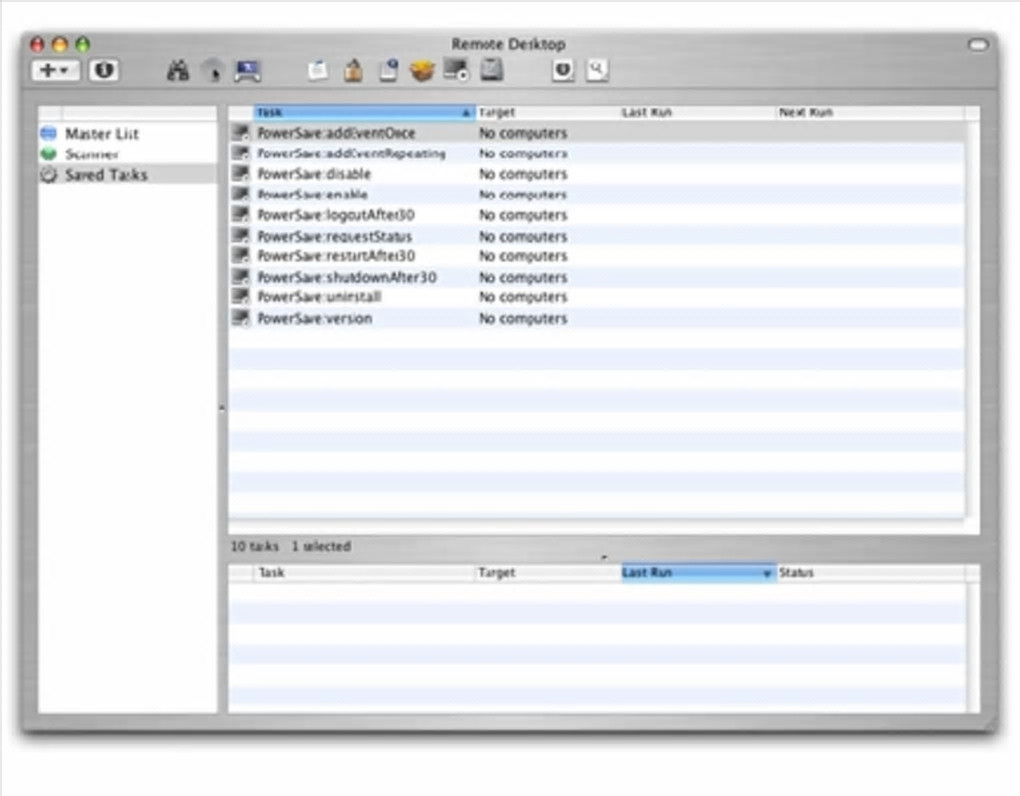1020x796 pixels.
Task: Click the Master List icon
Action: tap(49, 133)
